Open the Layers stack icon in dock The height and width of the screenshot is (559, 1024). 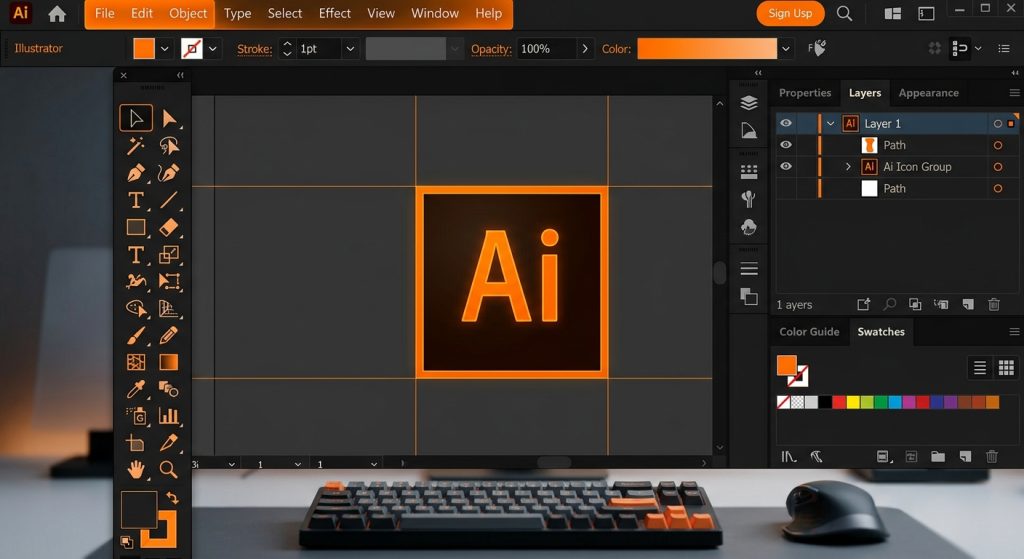(x=749, y=103)
